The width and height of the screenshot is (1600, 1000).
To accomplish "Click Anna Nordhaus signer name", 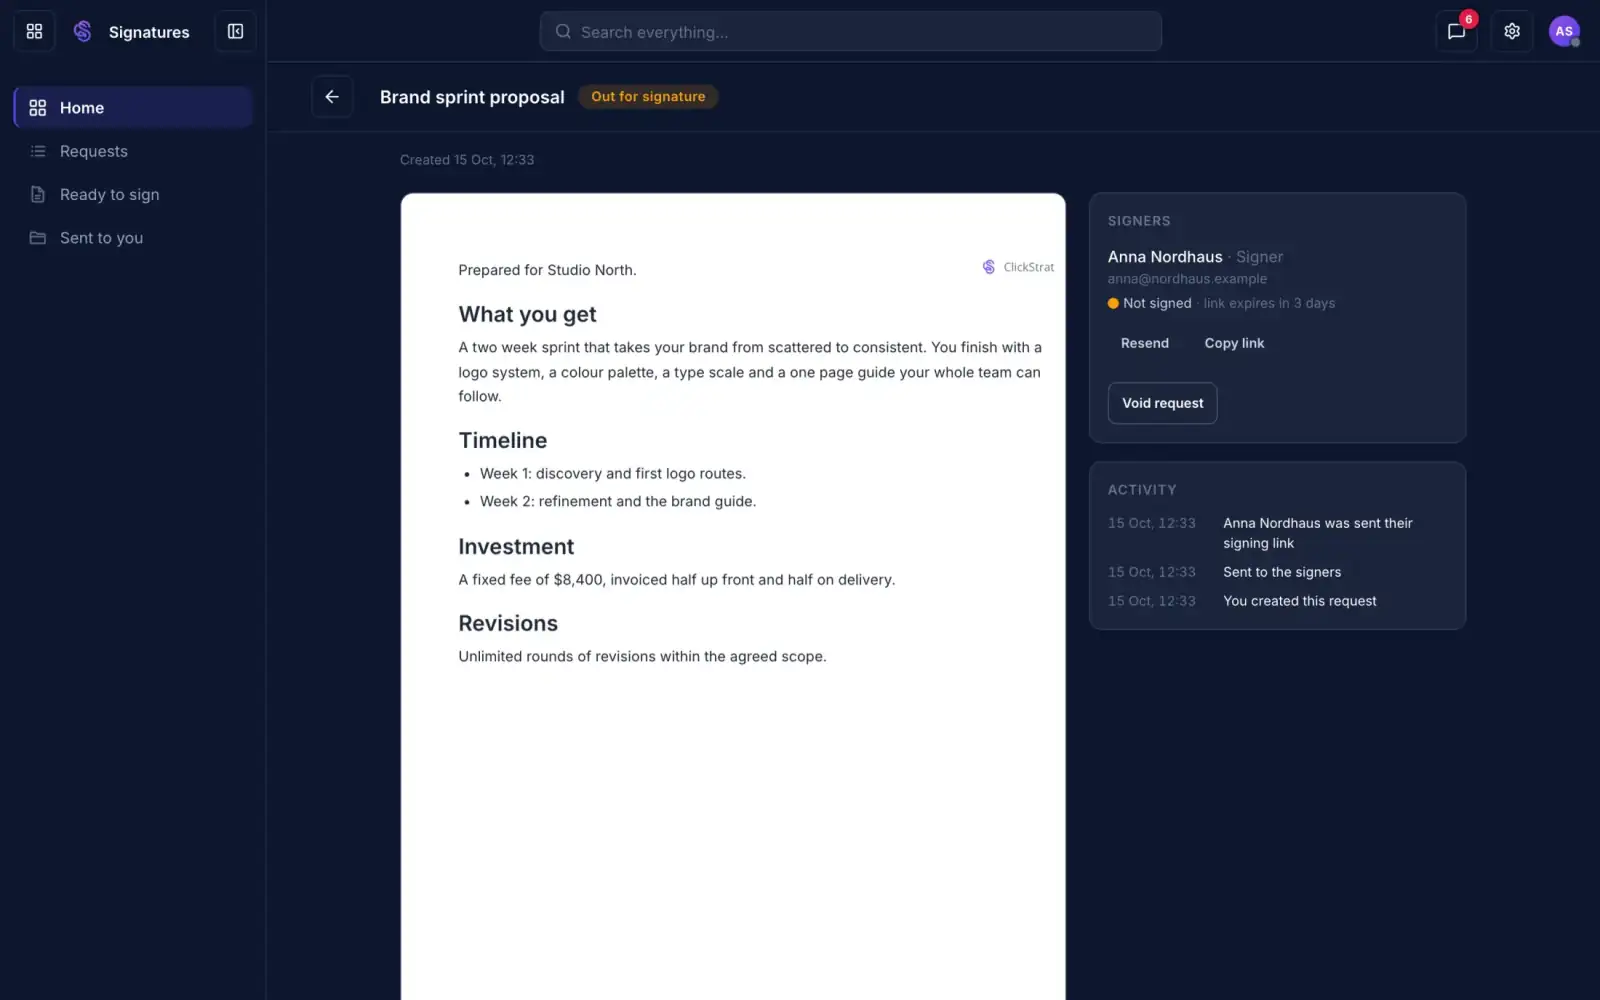I will 1165,257.
